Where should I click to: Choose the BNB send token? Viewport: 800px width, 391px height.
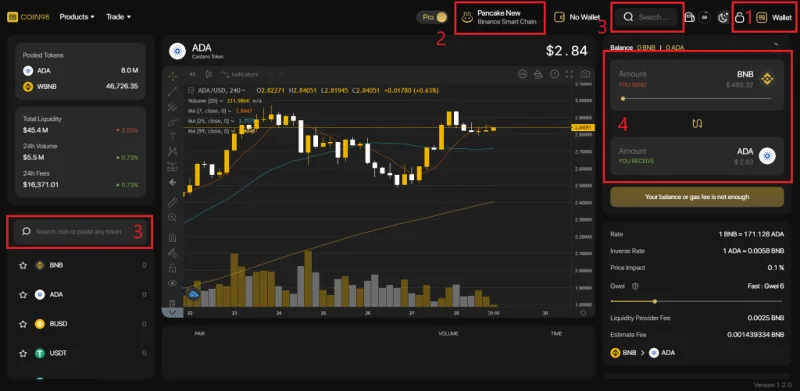(x=755, y=79)
